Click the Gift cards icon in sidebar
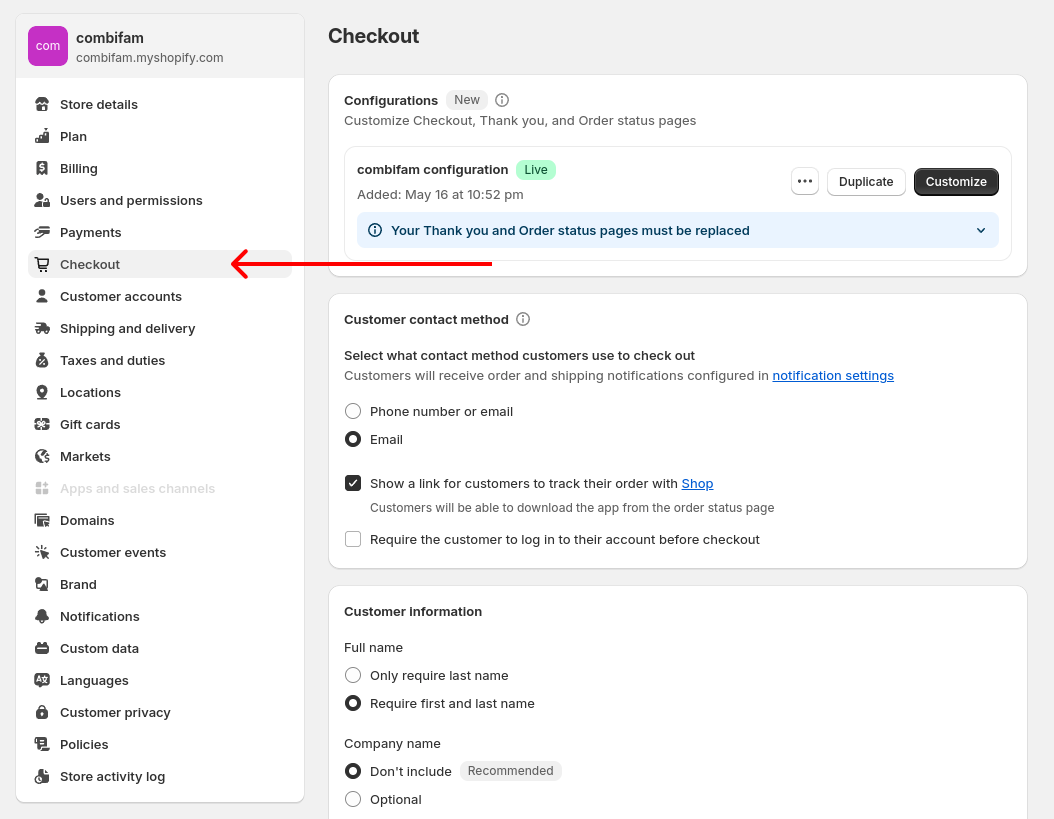Viewport: 1054px width, 819px height. (42, 425)
